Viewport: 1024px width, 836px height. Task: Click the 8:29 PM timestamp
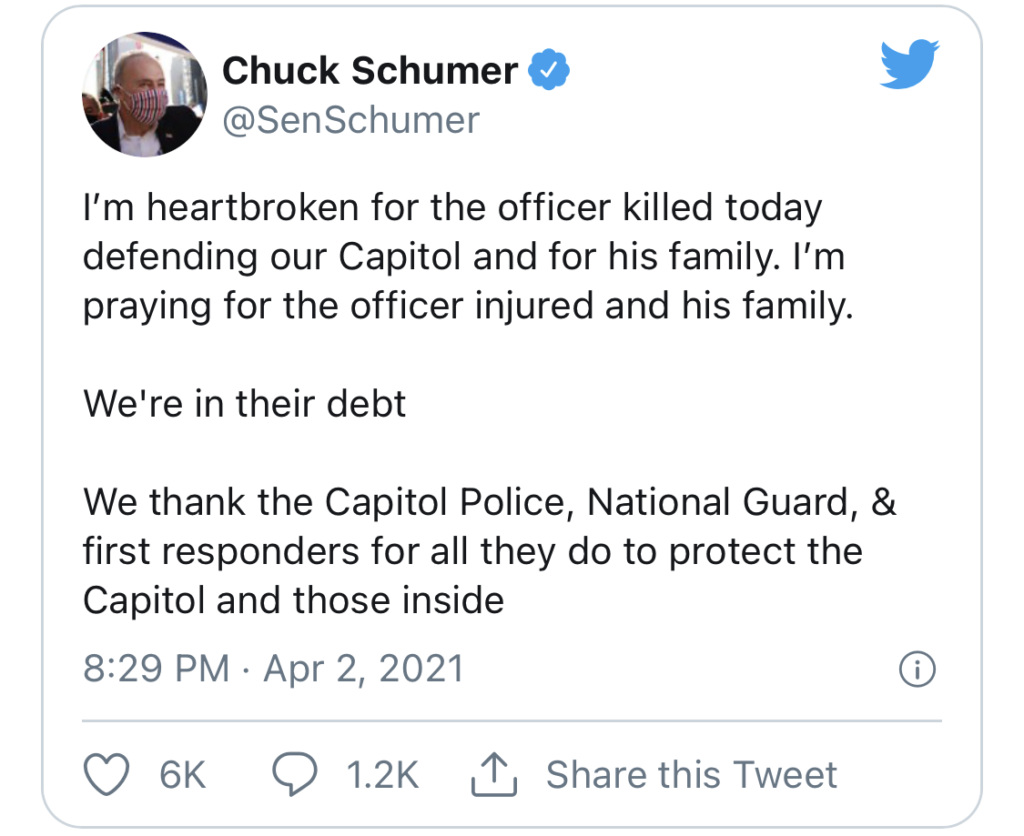pyautogui.click(x=156, y=669)
